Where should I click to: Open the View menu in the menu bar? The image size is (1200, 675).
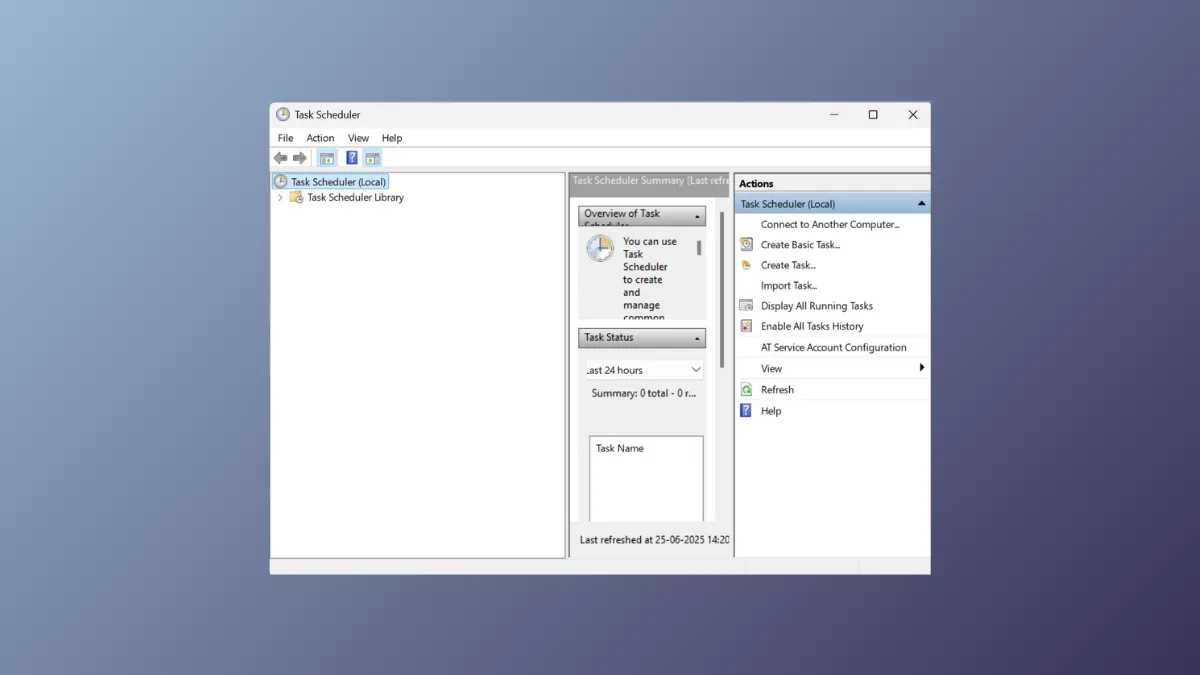coord(358,137)
